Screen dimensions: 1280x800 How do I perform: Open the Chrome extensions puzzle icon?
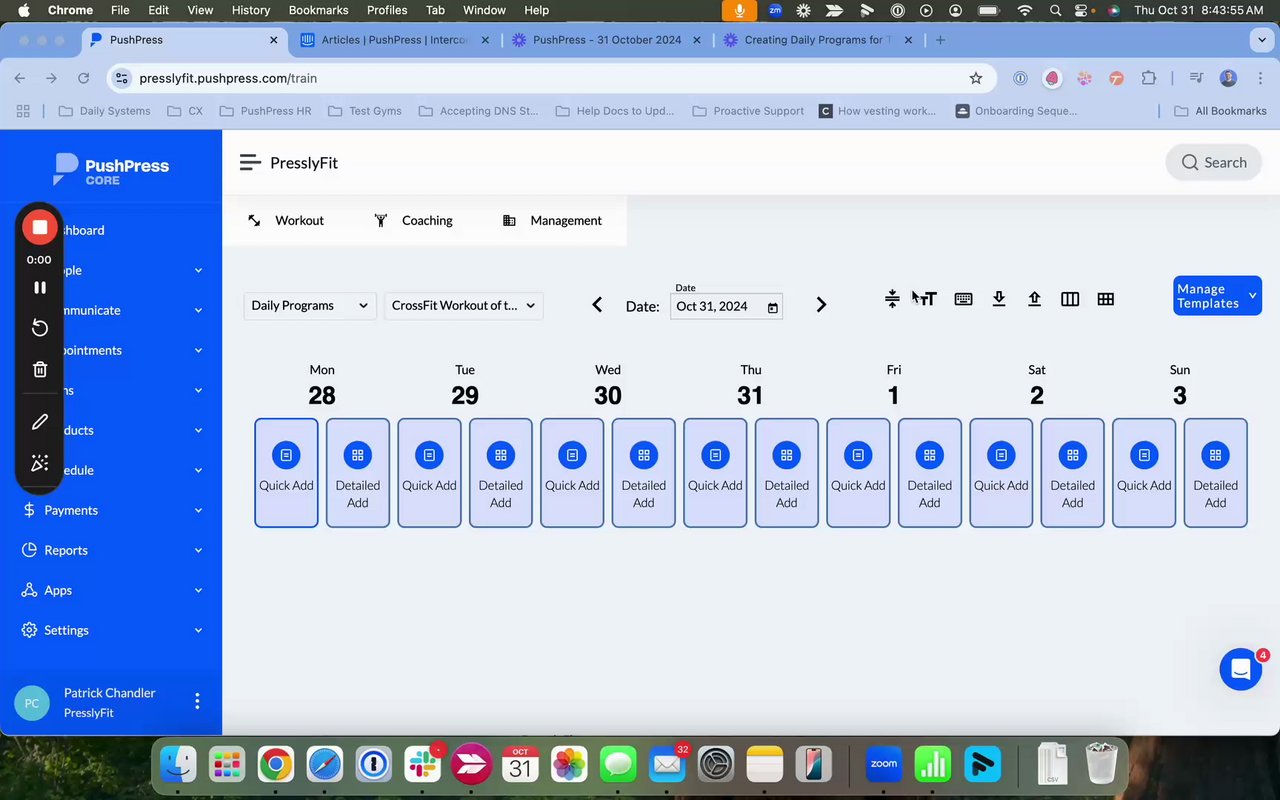click(x=1148, y=78)
